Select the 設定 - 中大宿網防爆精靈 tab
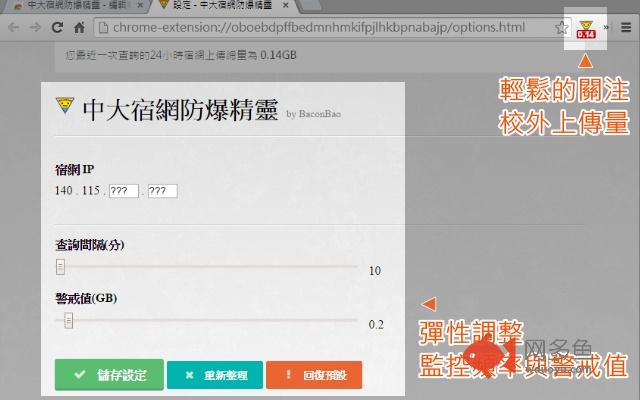 tap(222, 5)
